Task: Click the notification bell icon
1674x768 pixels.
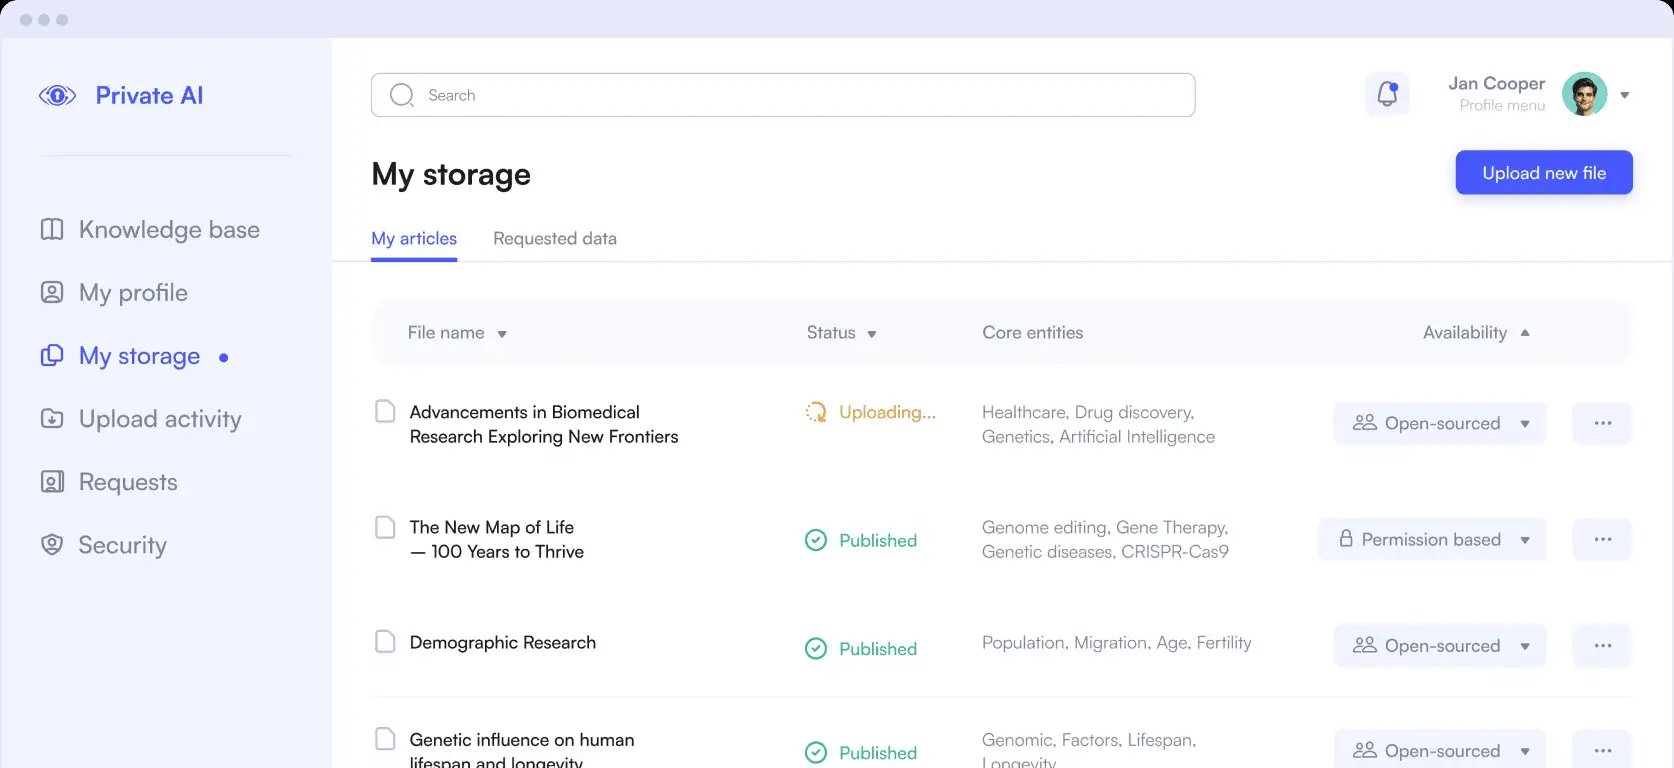Action: click(x=1387, y=94)
